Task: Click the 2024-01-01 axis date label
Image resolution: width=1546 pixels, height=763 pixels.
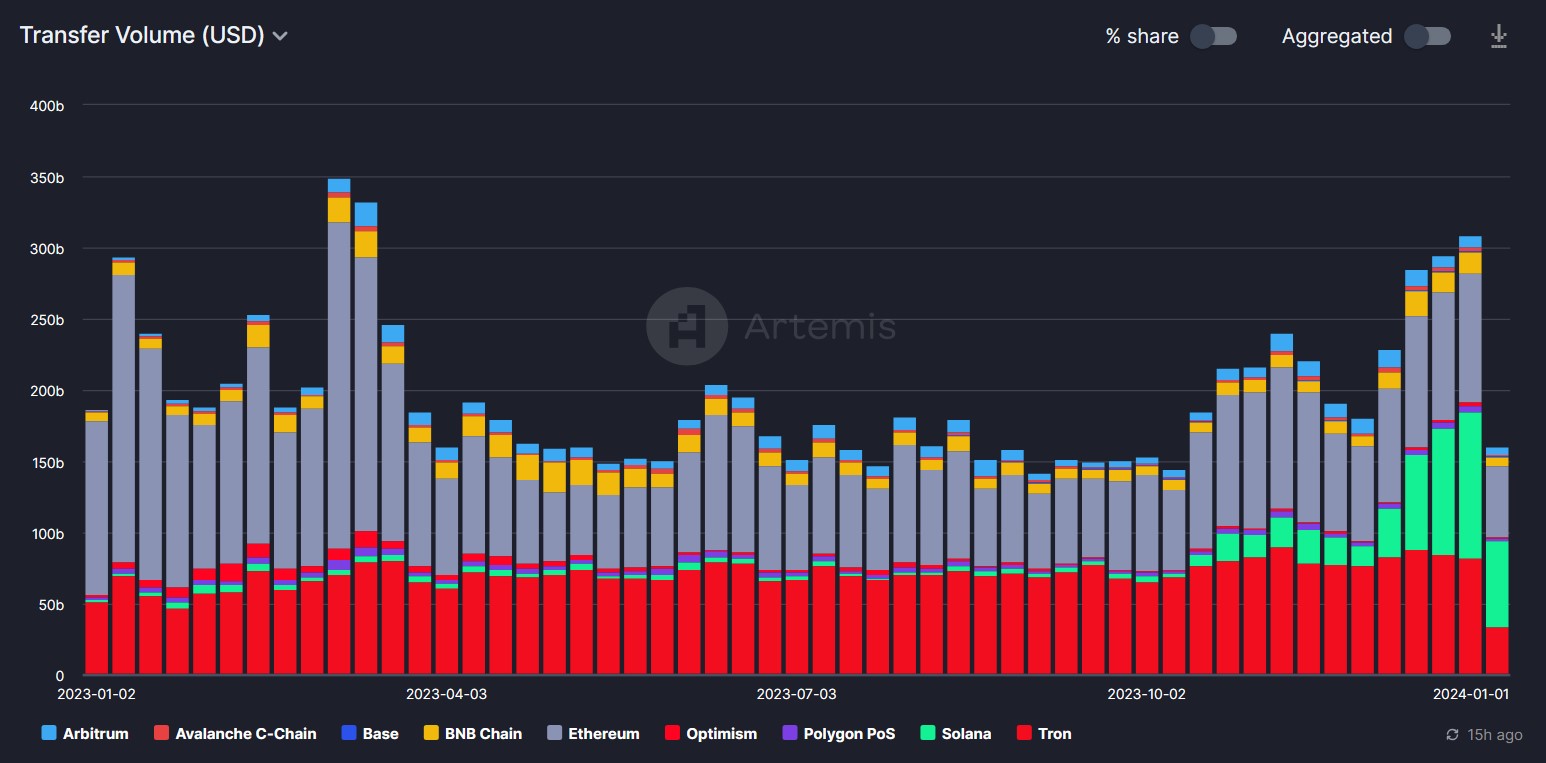Action: tap(1471, 693)
